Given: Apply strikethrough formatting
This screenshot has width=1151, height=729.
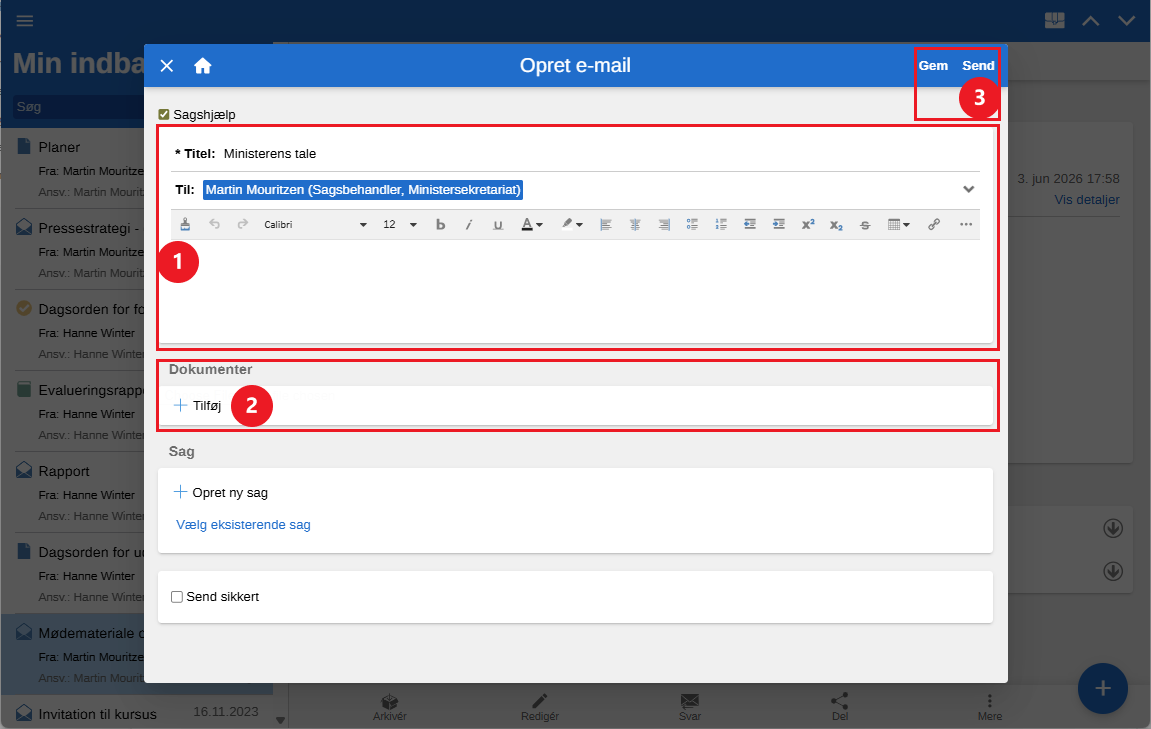Looking at the screenshot, I should [x=865, y=225].
